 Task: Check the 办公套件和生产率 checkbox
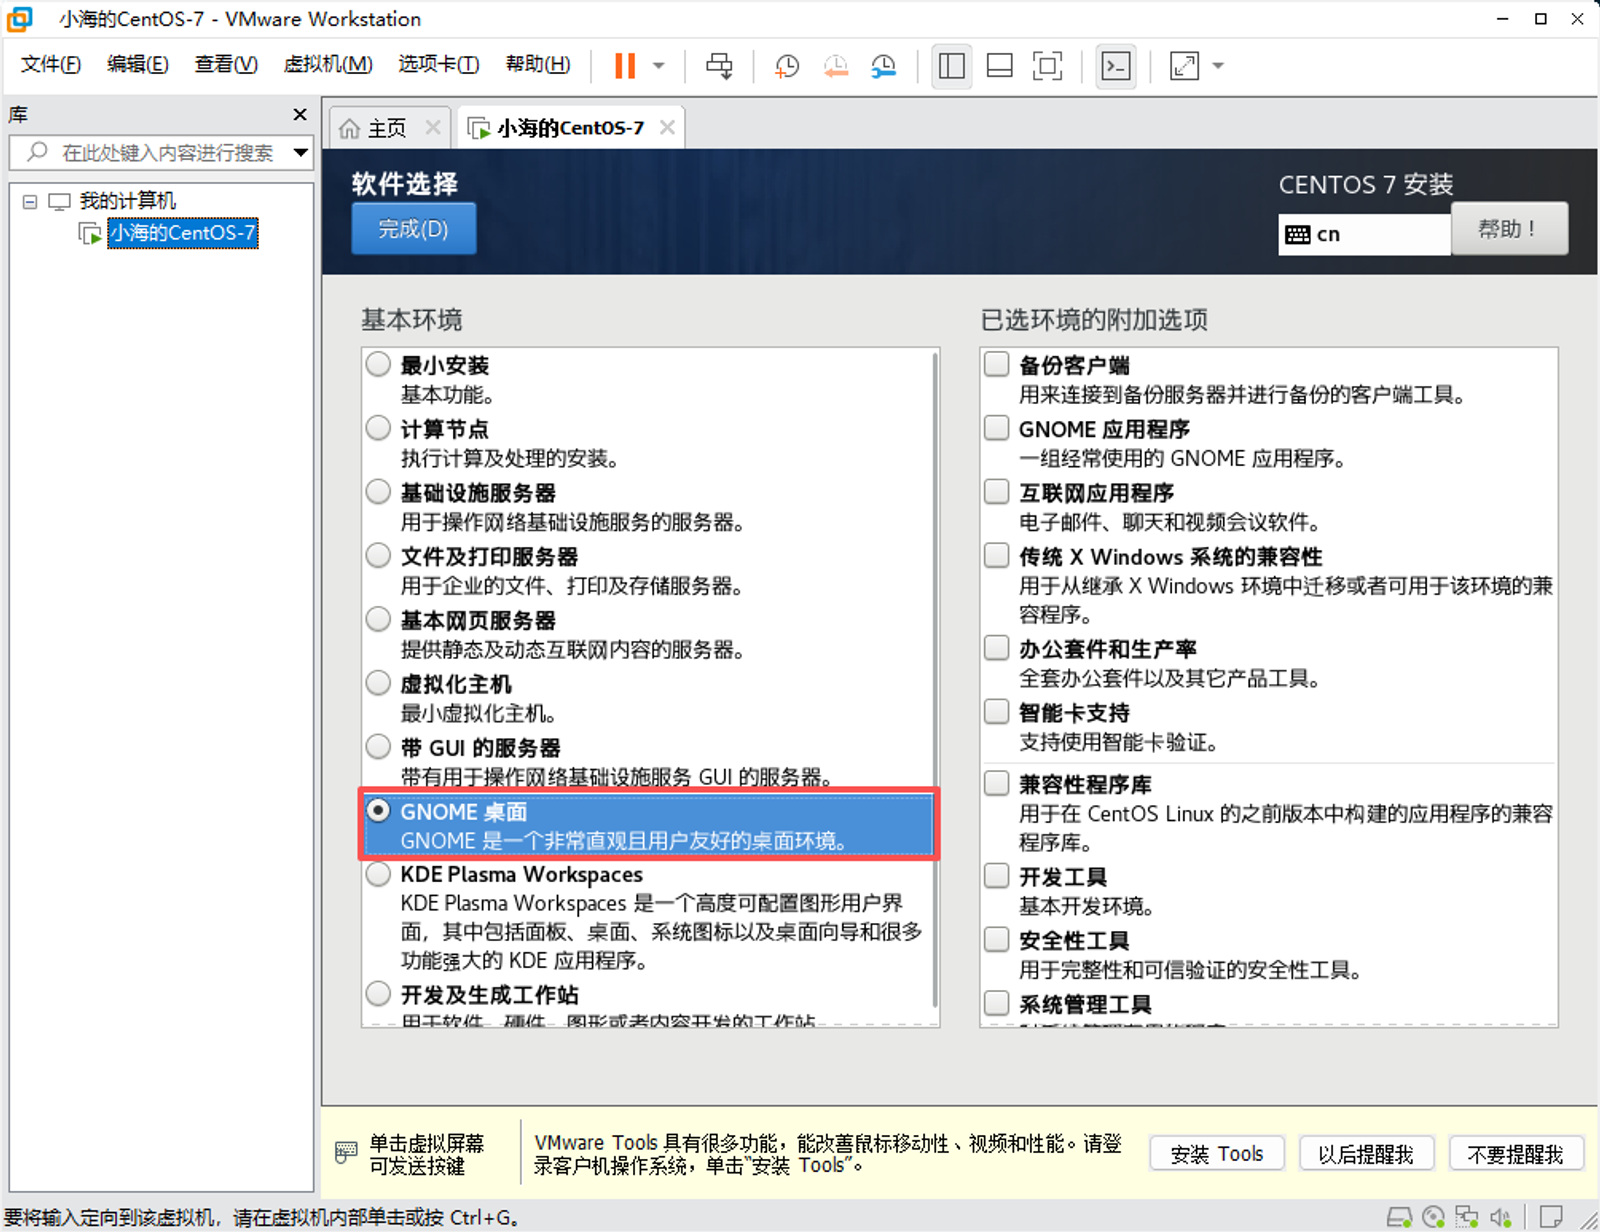(x=996, y=648)
